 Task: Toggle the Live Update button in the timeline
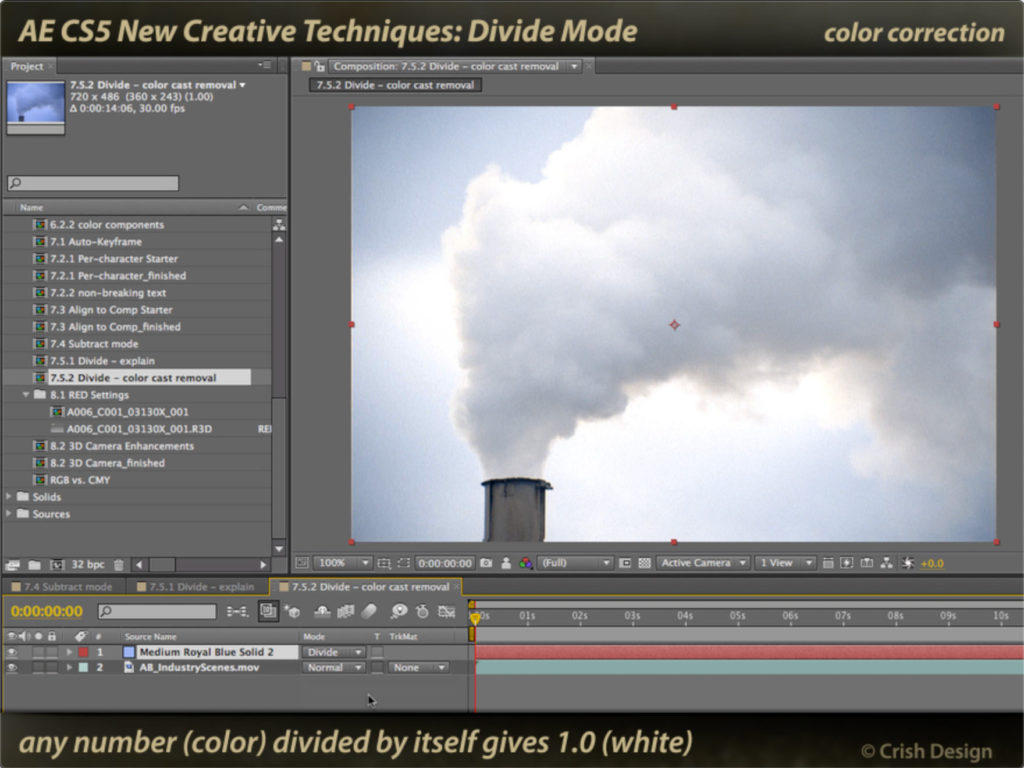(268, 612)
